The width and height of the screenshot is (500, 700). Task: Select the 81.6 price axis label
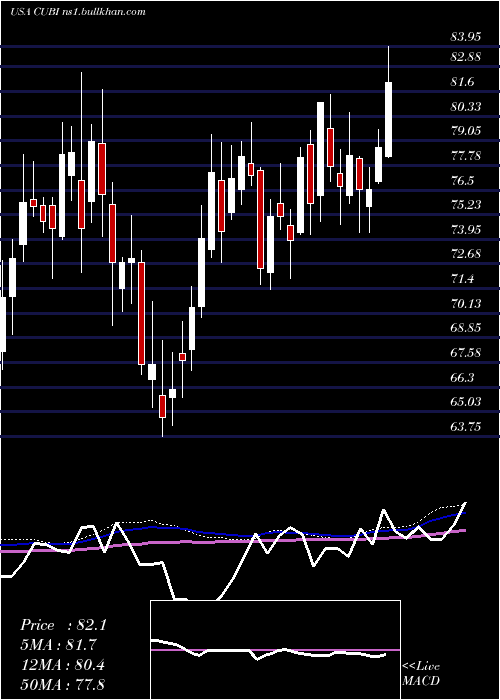click(x=463, y=82)
